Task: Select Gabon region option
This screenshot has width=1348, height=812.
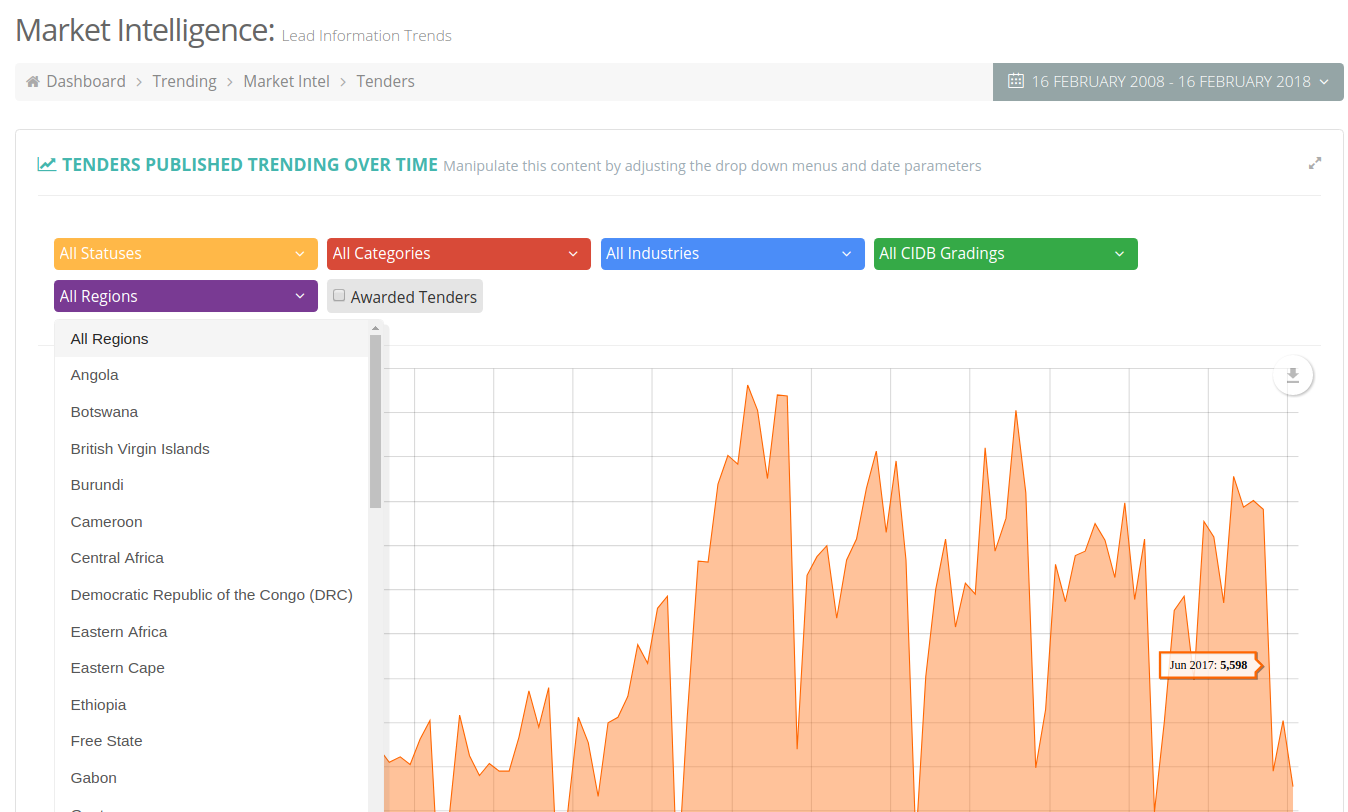Action: click(212, 778)
